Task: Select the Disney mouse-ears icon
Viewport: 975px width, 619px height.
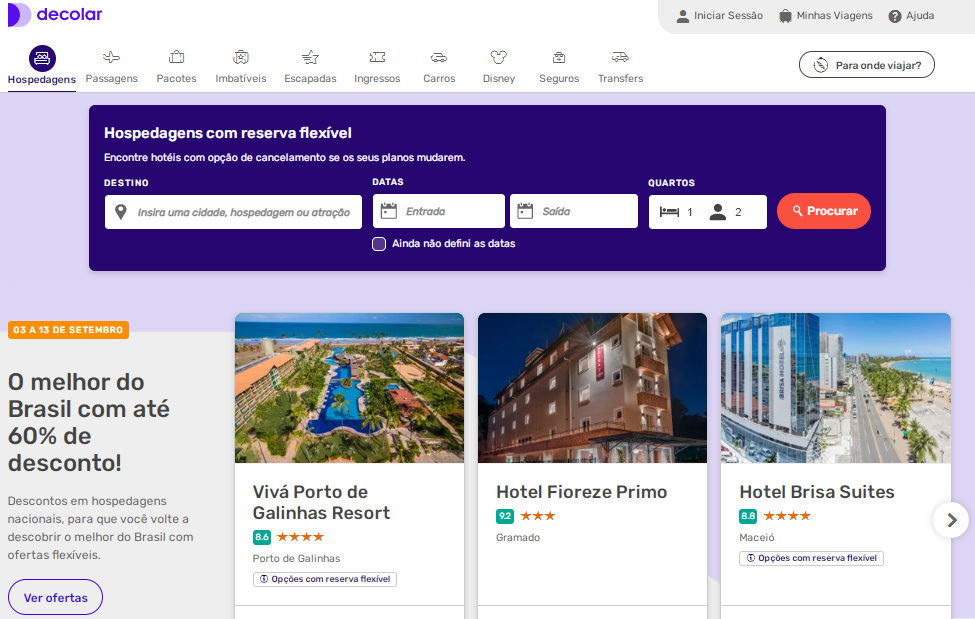Action: click(499, 57)
